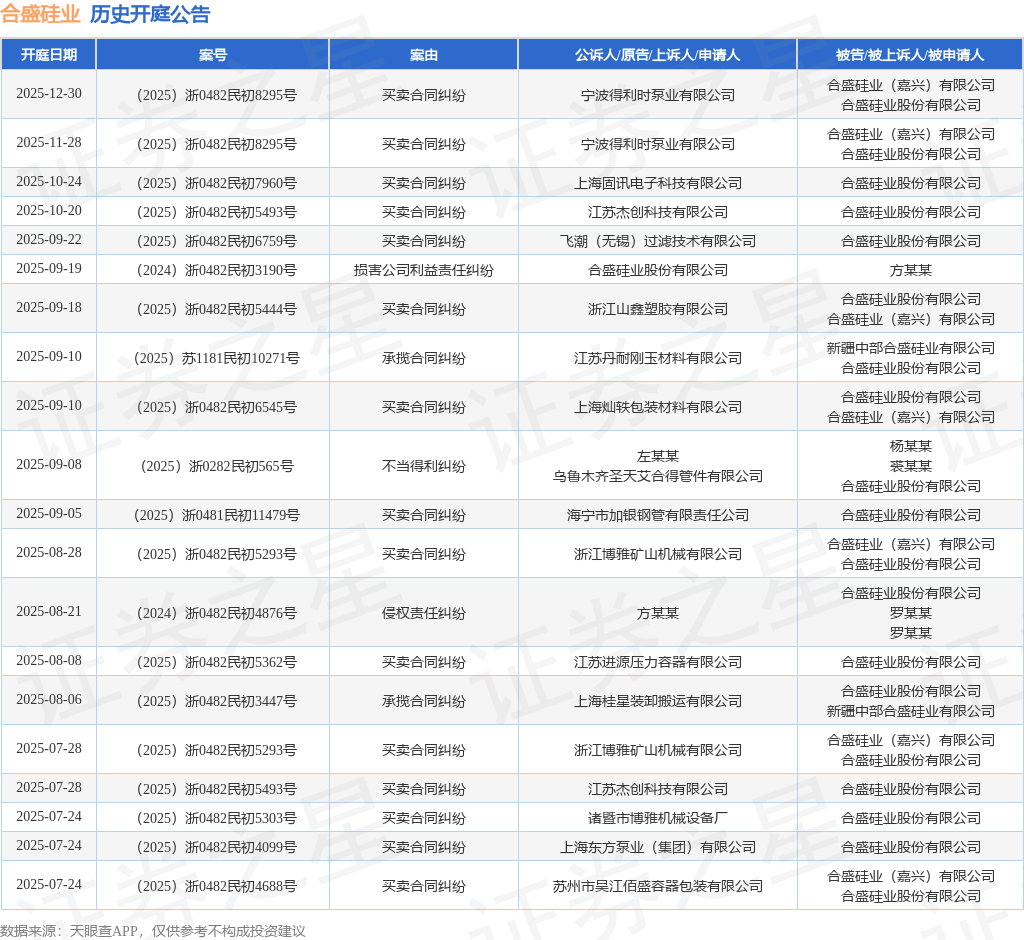Click defendant 杨某某
This screenshot has height=940, width=1024.
(x=910, y=446)
